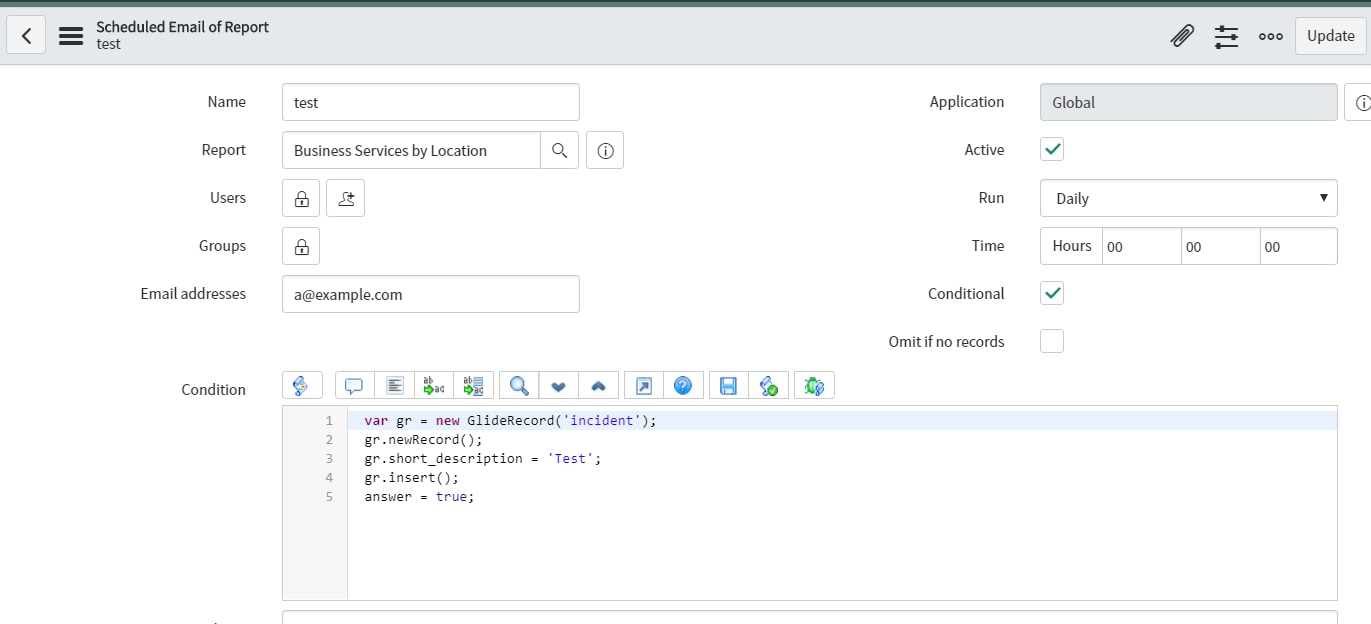Image resolution: width=1371 pixels, height=624 pixels.
Task: Show Application info icon beside Global
Action: coord(1361,102)
